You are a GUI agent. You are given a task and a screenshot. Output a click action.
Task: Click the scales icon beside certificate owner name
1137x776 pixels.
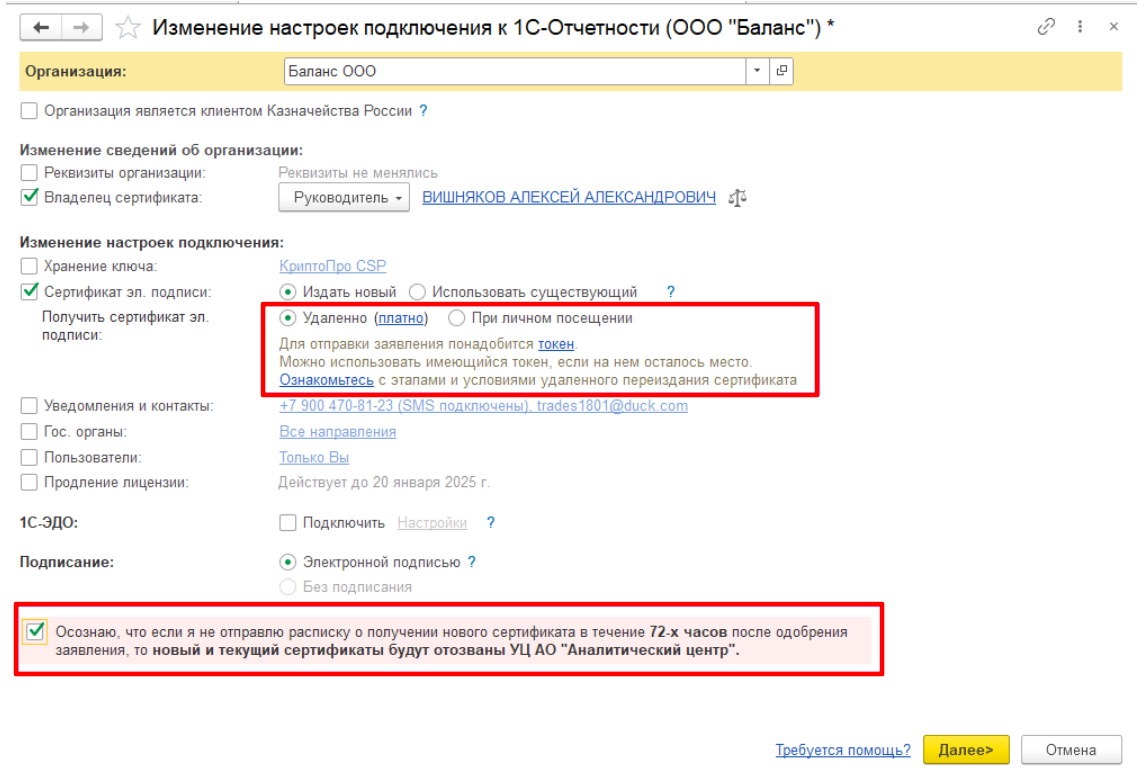point(737,197)
